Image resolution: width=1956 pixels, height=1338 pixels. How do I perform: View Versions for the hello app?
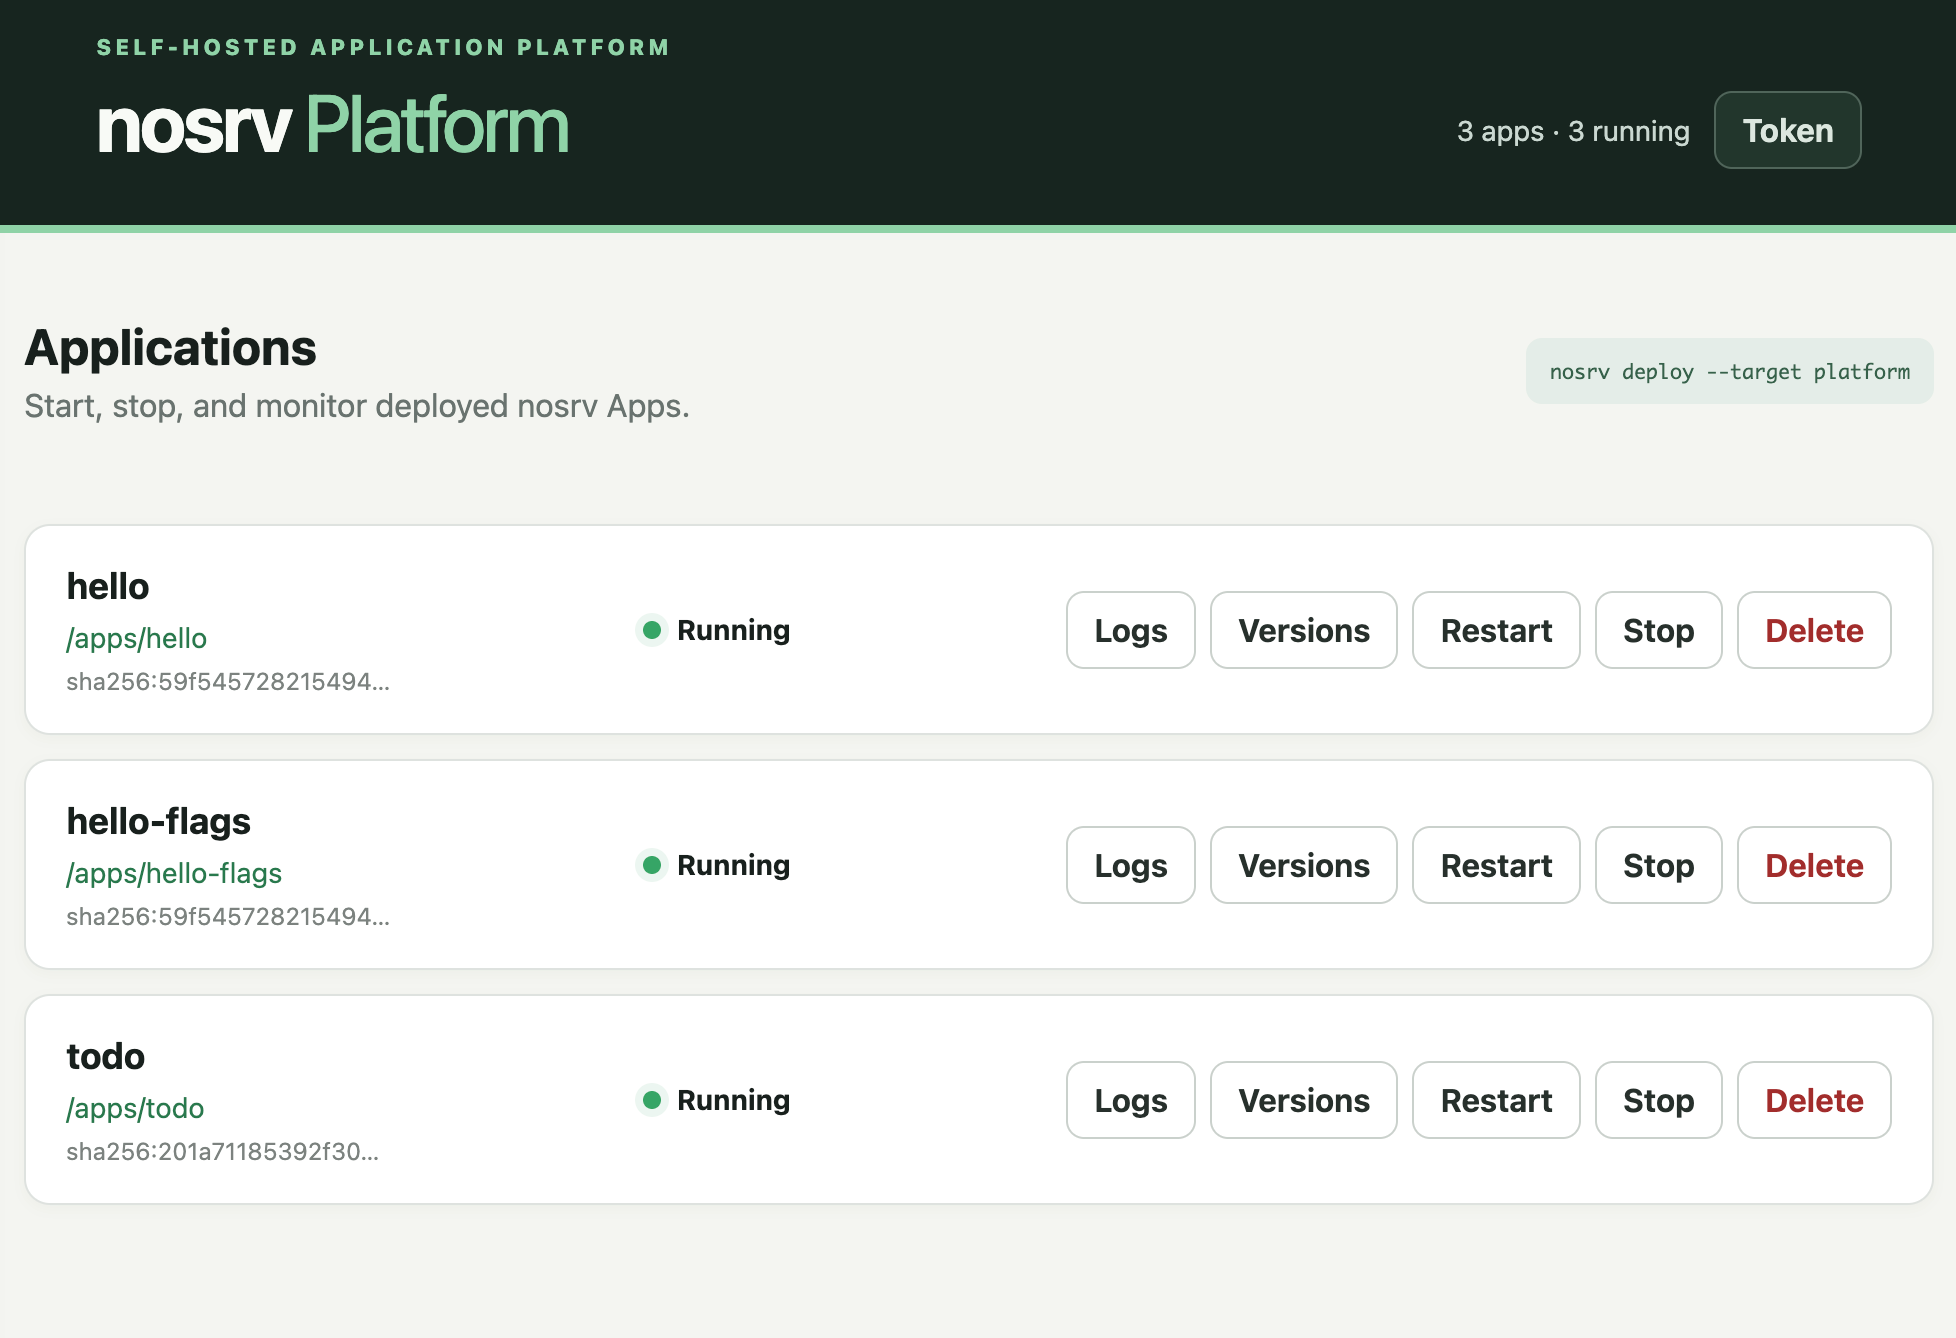[x=1303, y=630]
